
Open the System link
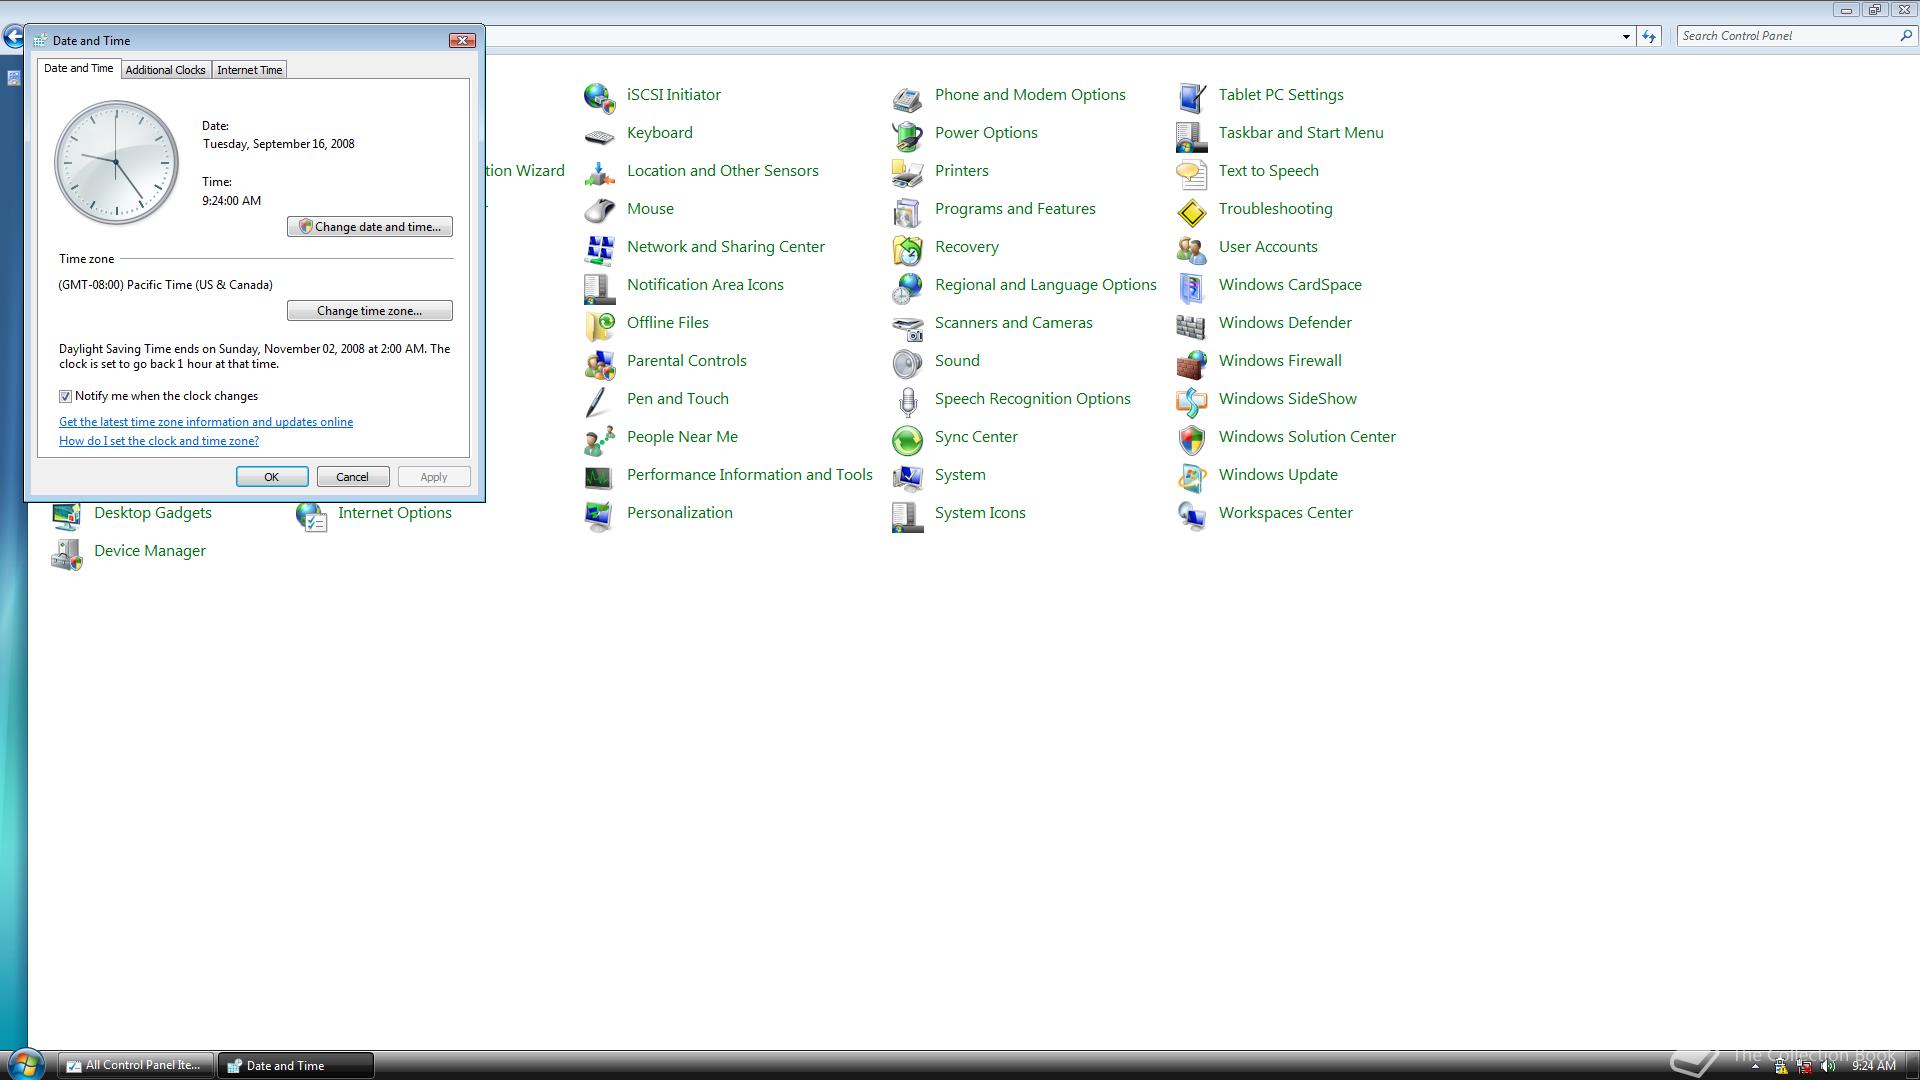pyautogui.click(x=960, y=475)
